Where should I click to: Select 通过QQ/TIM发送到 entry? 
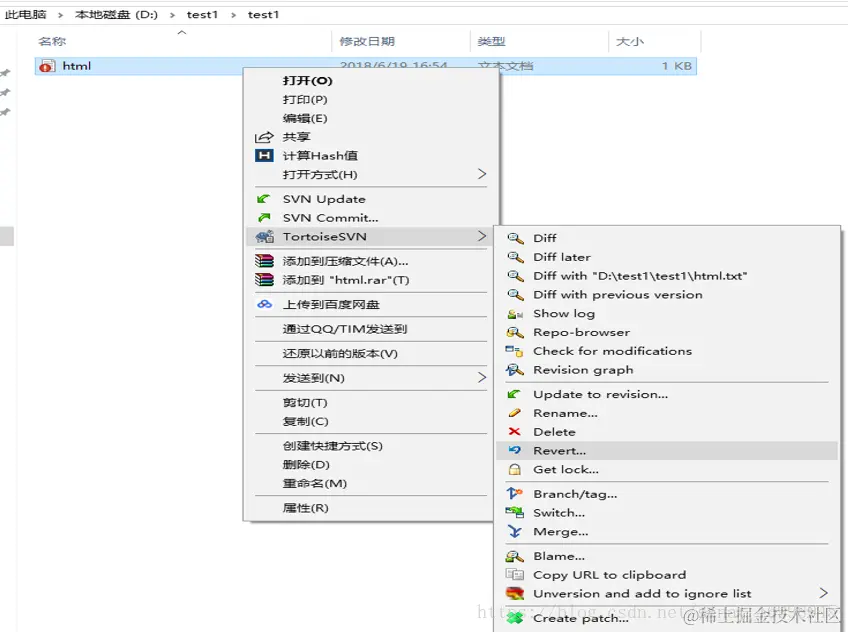coord(344,329)
